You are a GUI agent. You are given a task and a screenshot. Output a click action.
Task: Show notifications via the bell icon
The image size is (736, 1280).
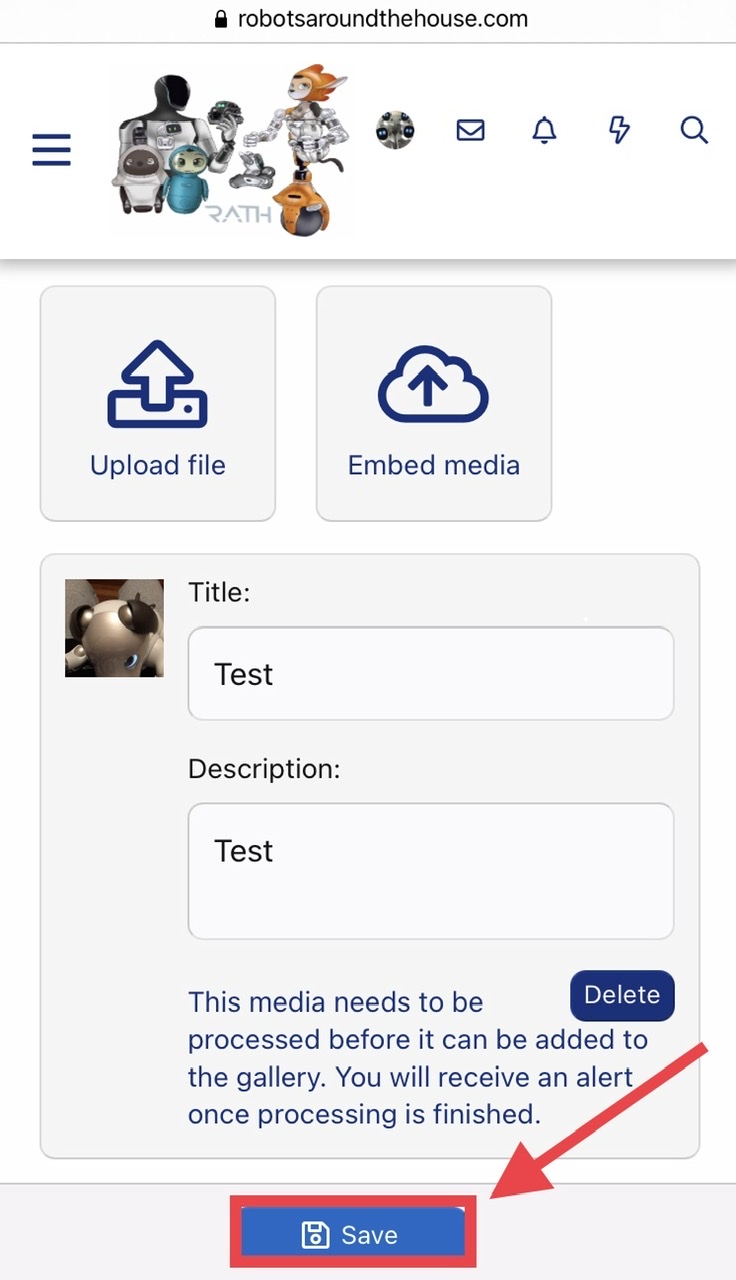[x=544, y=130]
